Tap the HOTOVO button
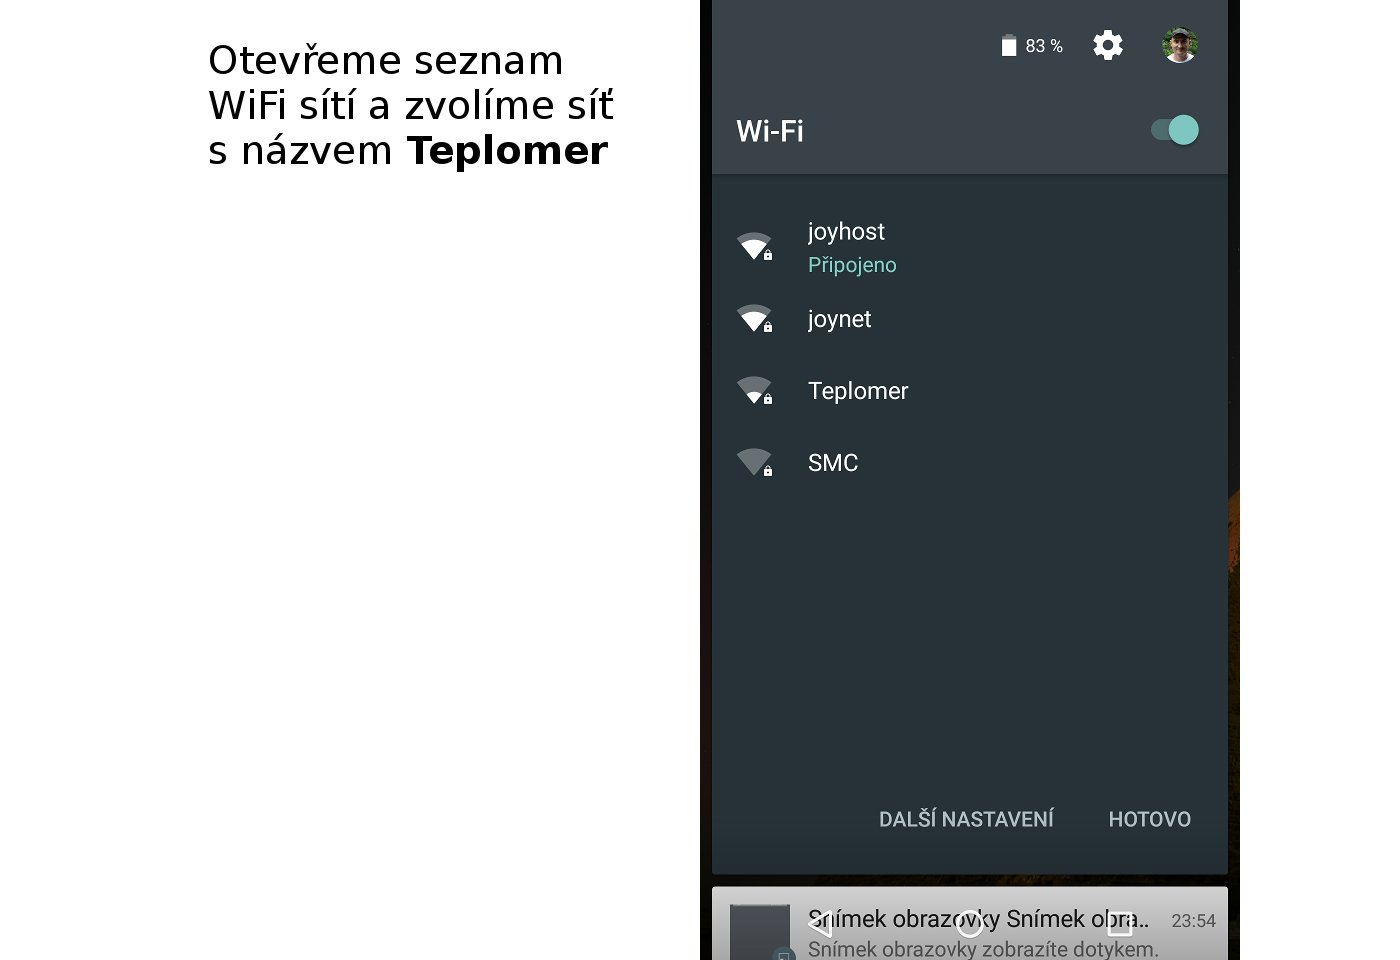The image size is (1400, 960). click(x=1150, y=819)
